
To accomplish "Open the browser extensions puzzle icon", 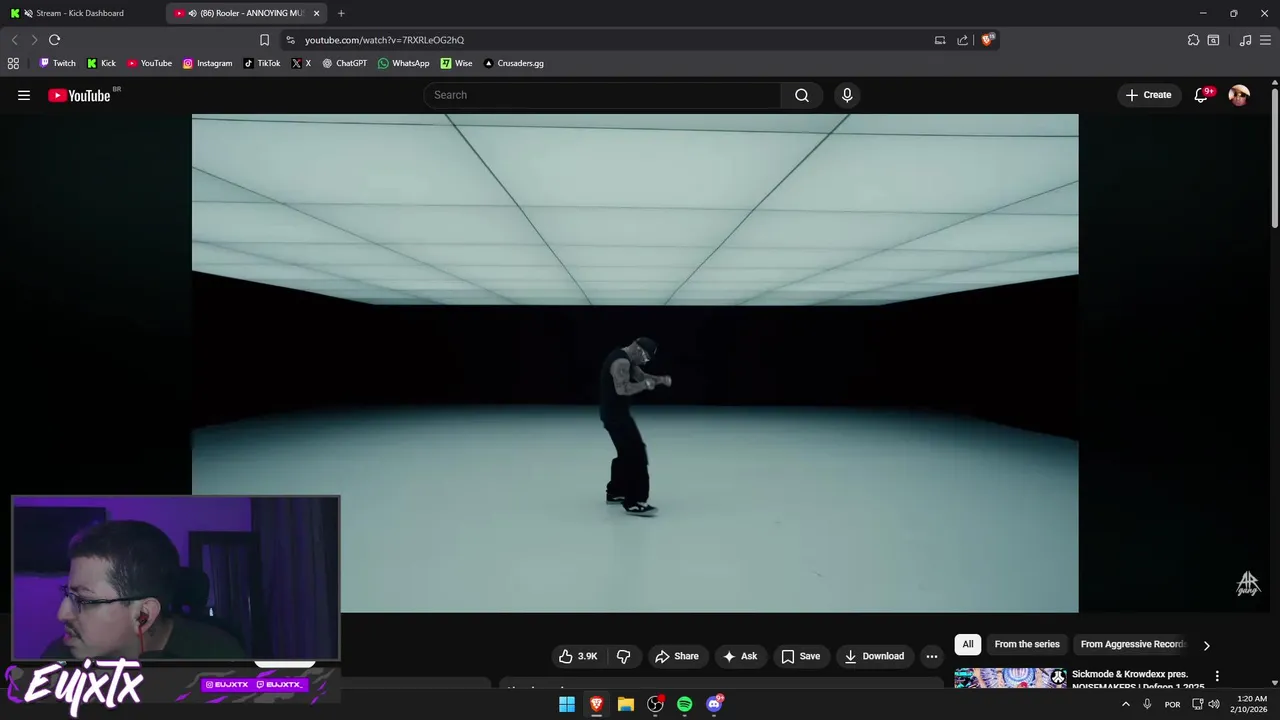I will [x=1193, y=40].
